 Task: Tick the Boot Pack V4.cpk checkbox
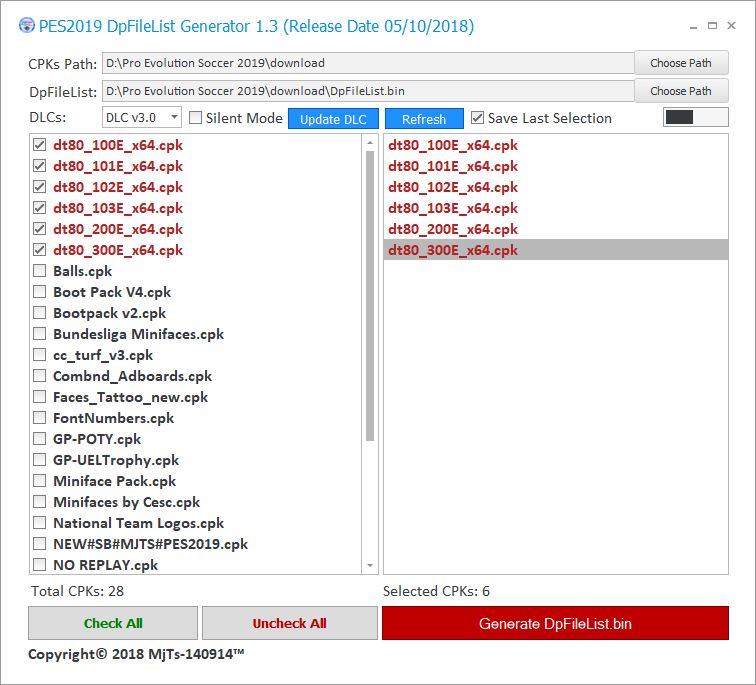pos(40,292)
